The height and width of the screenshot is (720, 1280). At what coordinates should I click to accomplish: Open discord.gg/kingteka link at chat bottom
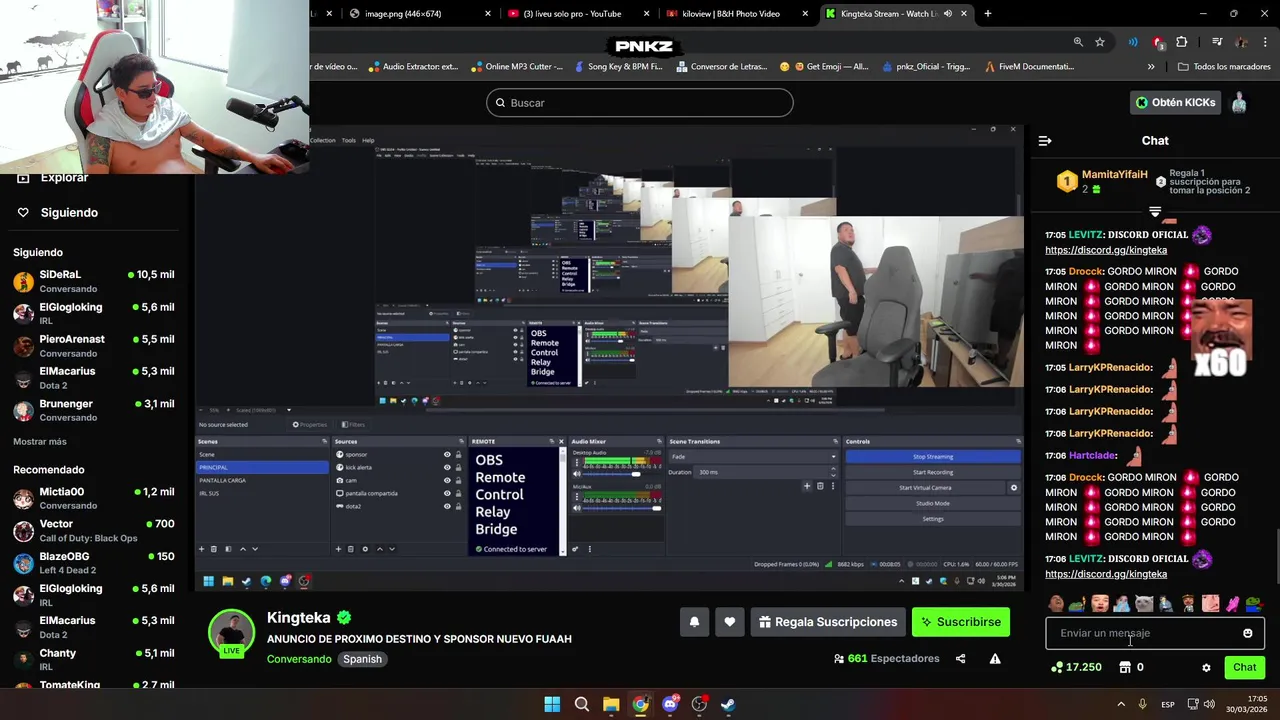pos(1106,574)
